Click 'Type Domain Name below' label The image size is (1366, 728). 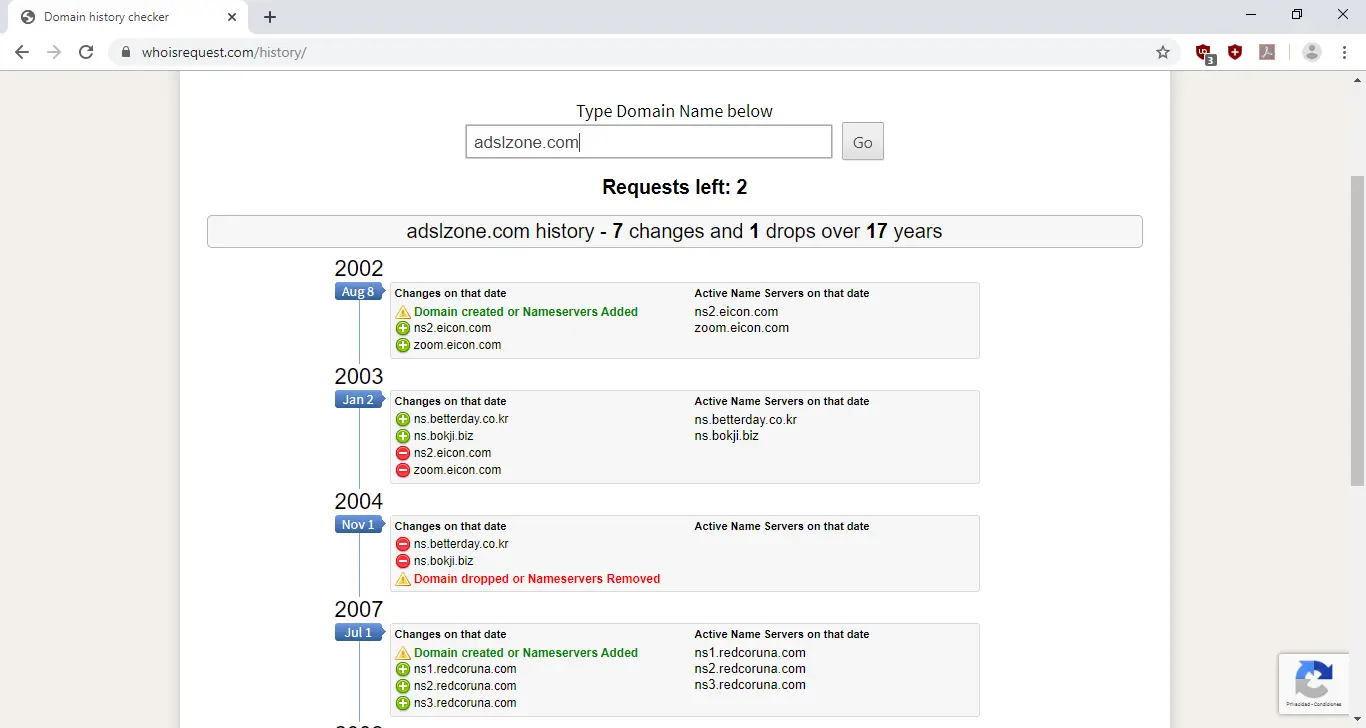coord(675,111)
